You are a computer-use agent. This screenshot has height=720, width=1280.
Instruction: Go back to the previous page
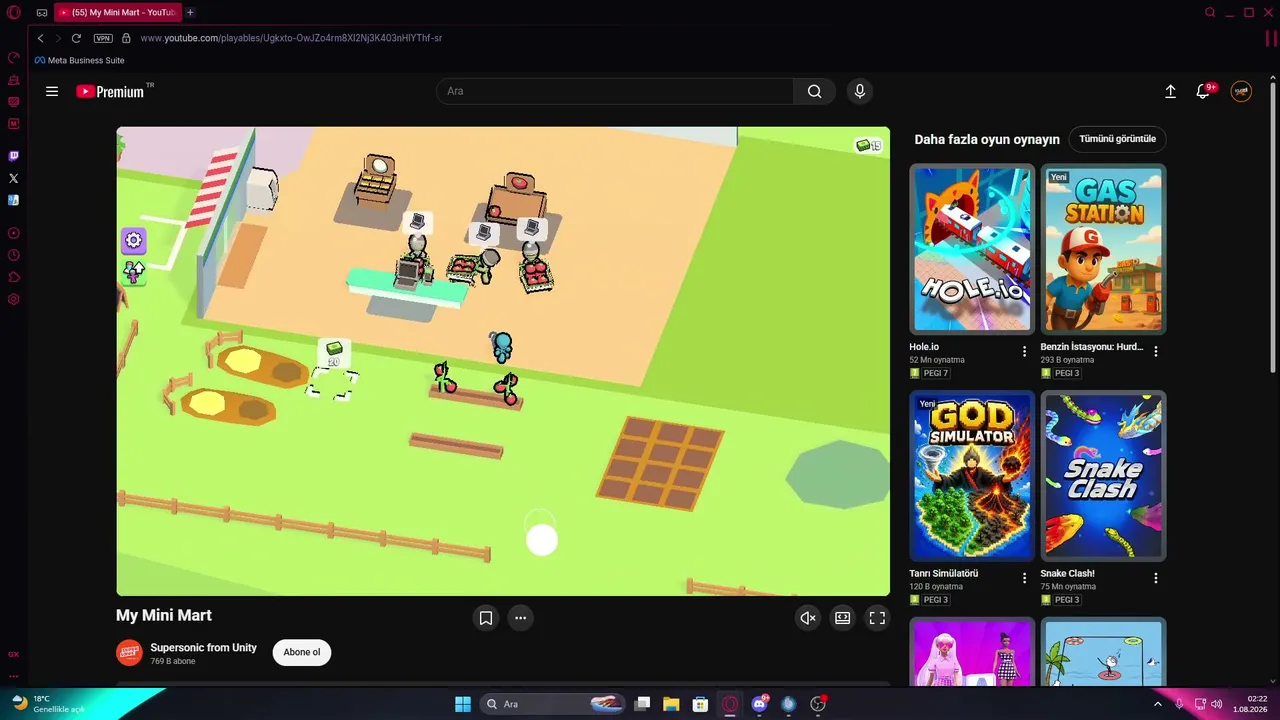40,38
